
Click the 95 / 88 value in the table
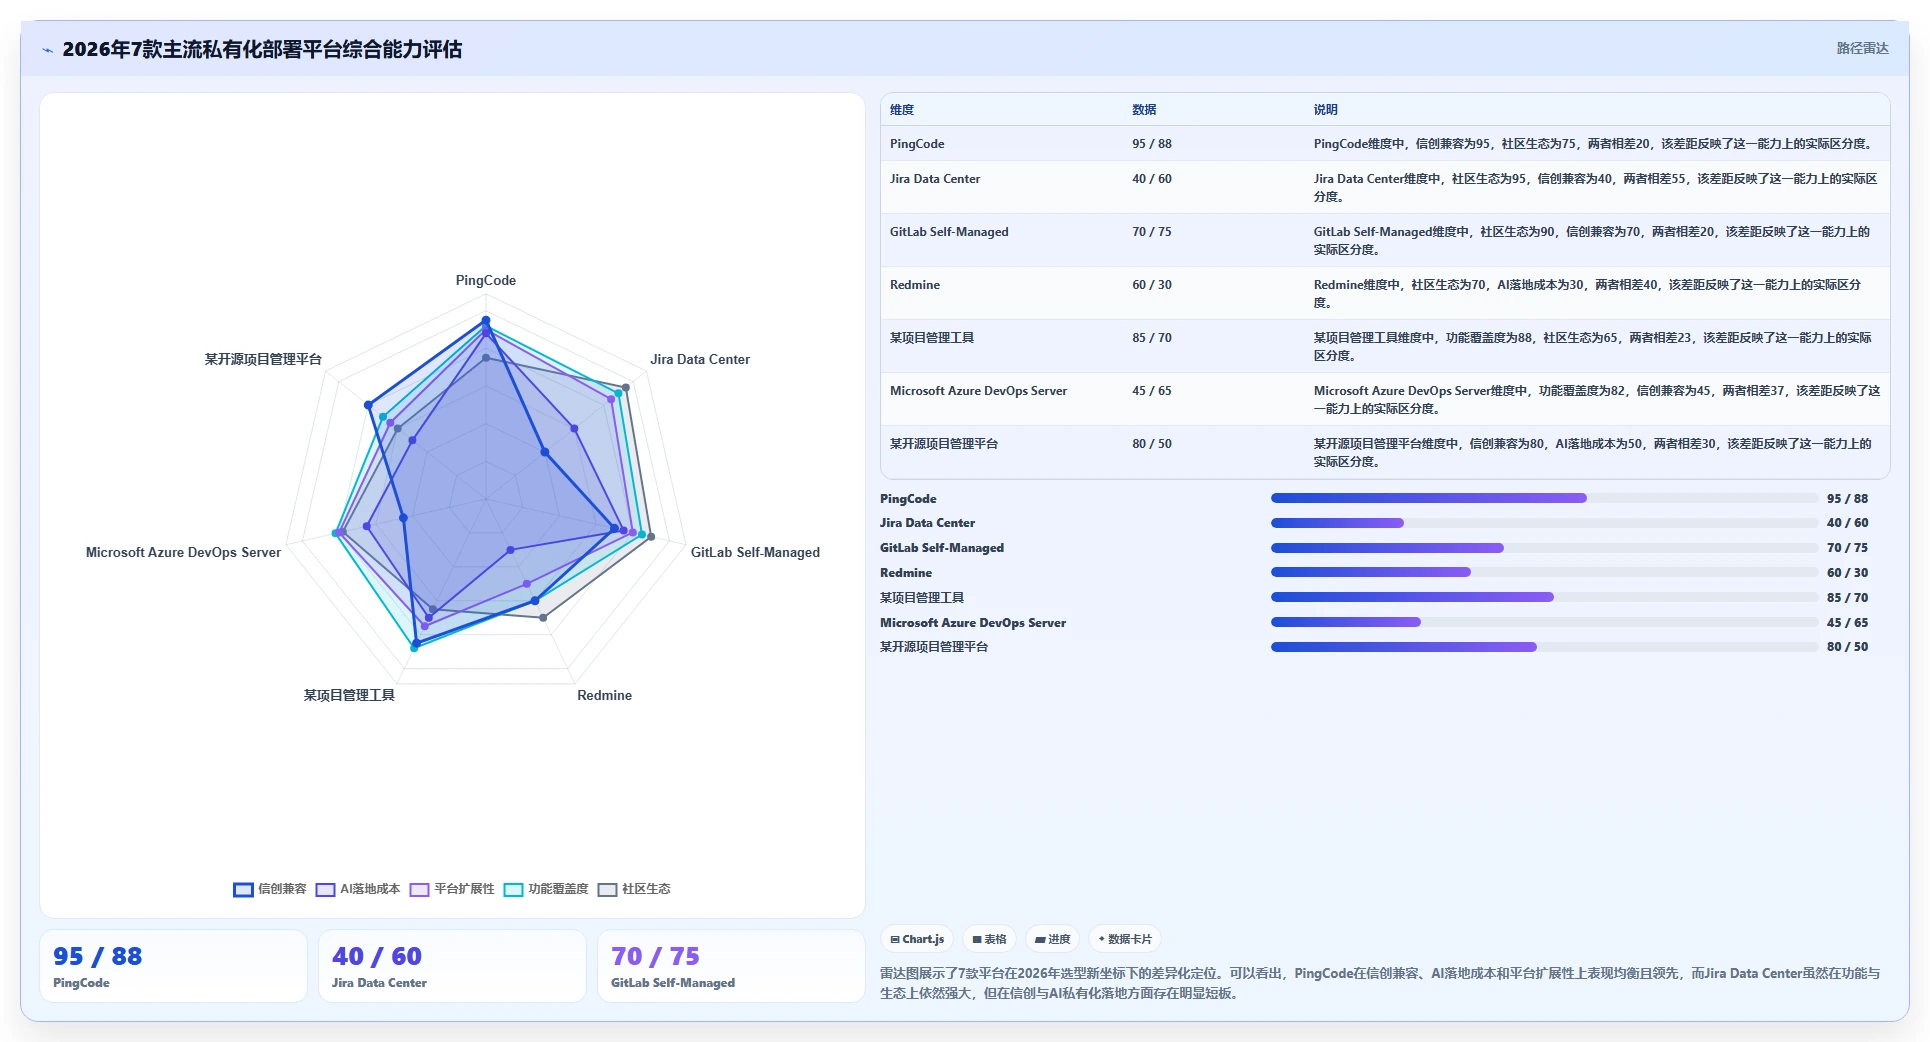point(1152,144)
